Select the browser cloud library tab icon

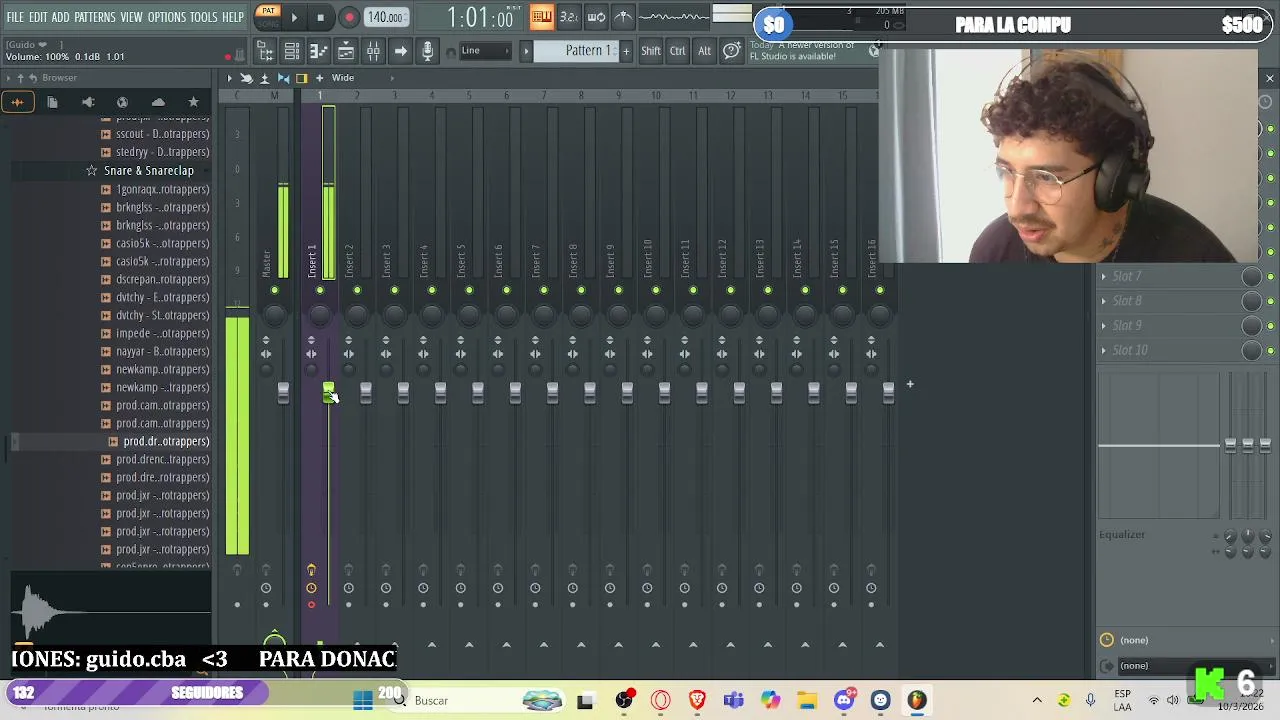coord(158,102)
